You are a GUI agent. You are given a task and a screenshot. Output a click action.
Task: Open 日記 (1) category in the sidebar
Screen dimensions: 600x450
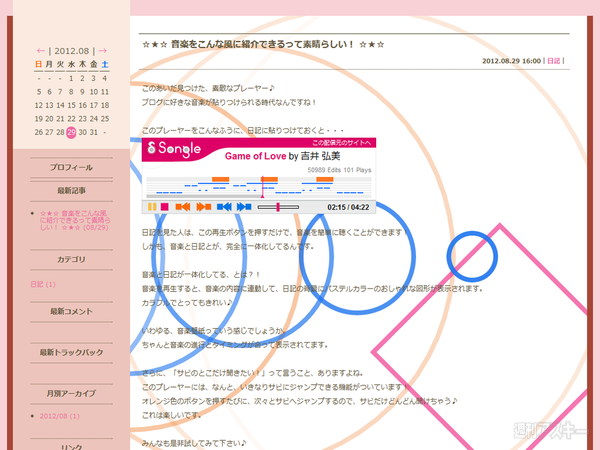coord(43,284)
